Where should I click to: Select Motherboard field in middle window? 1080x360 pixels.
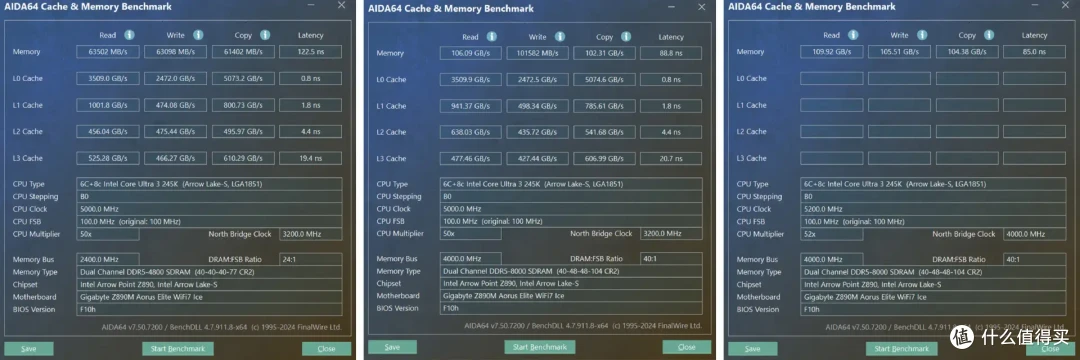tap(571, 296)
